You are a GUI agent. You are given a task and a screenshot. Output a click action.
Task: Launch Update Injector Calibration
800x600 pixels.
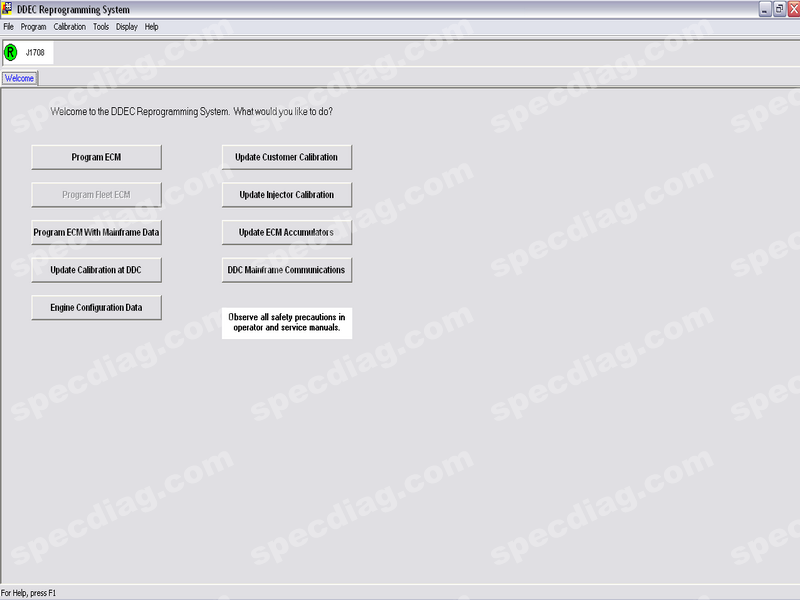[x=287, y=195]
